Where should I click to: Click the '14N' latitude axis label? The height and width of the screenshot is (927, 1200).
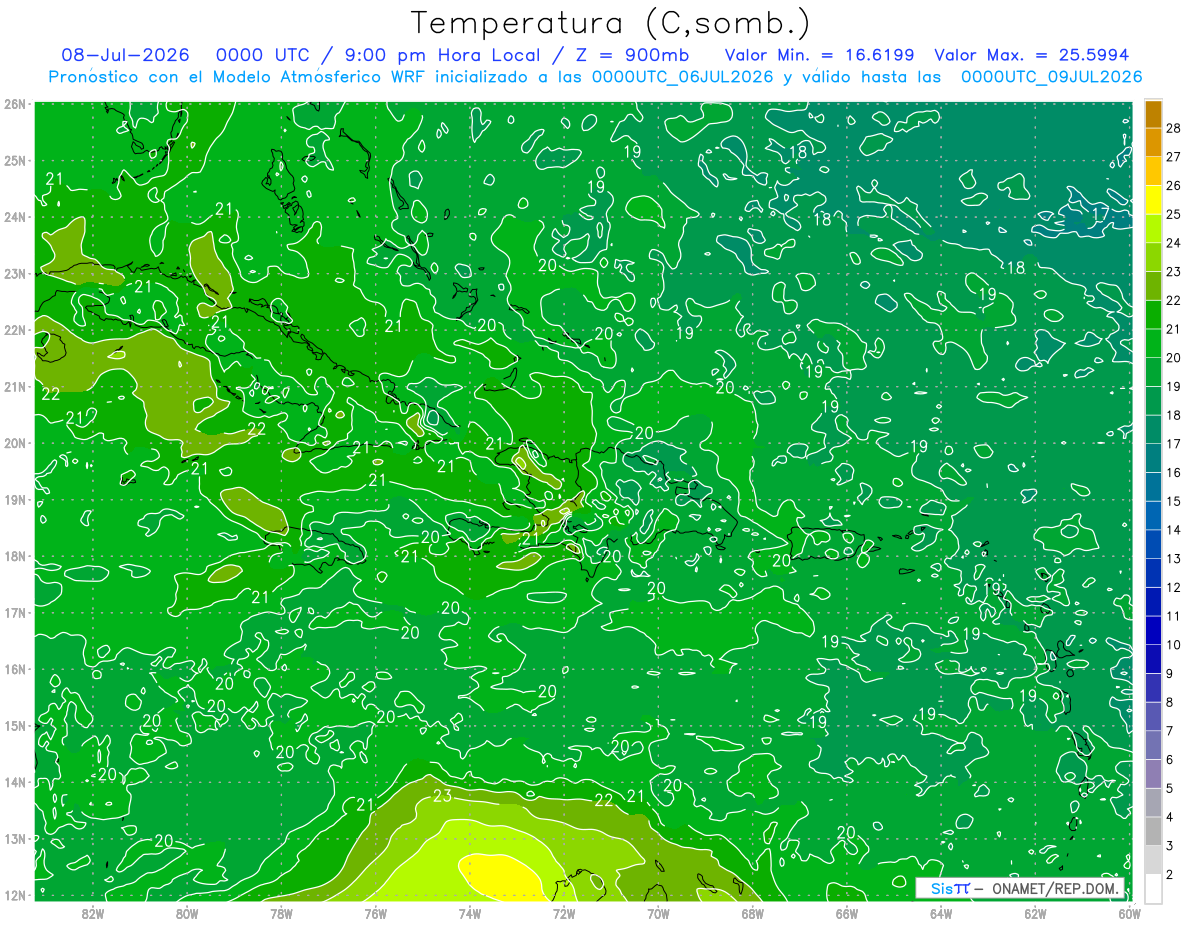coord(17,782)
